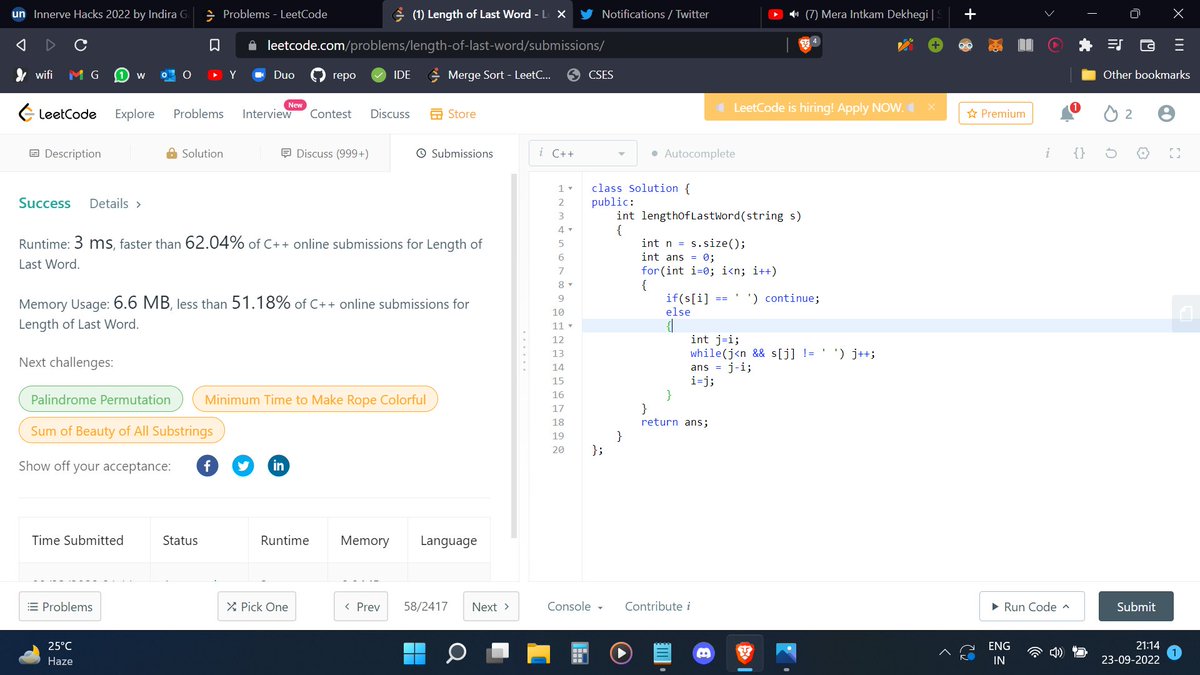
Task: Dismiss the LeetCode hiring banner
Action: [x=930, y=107]
